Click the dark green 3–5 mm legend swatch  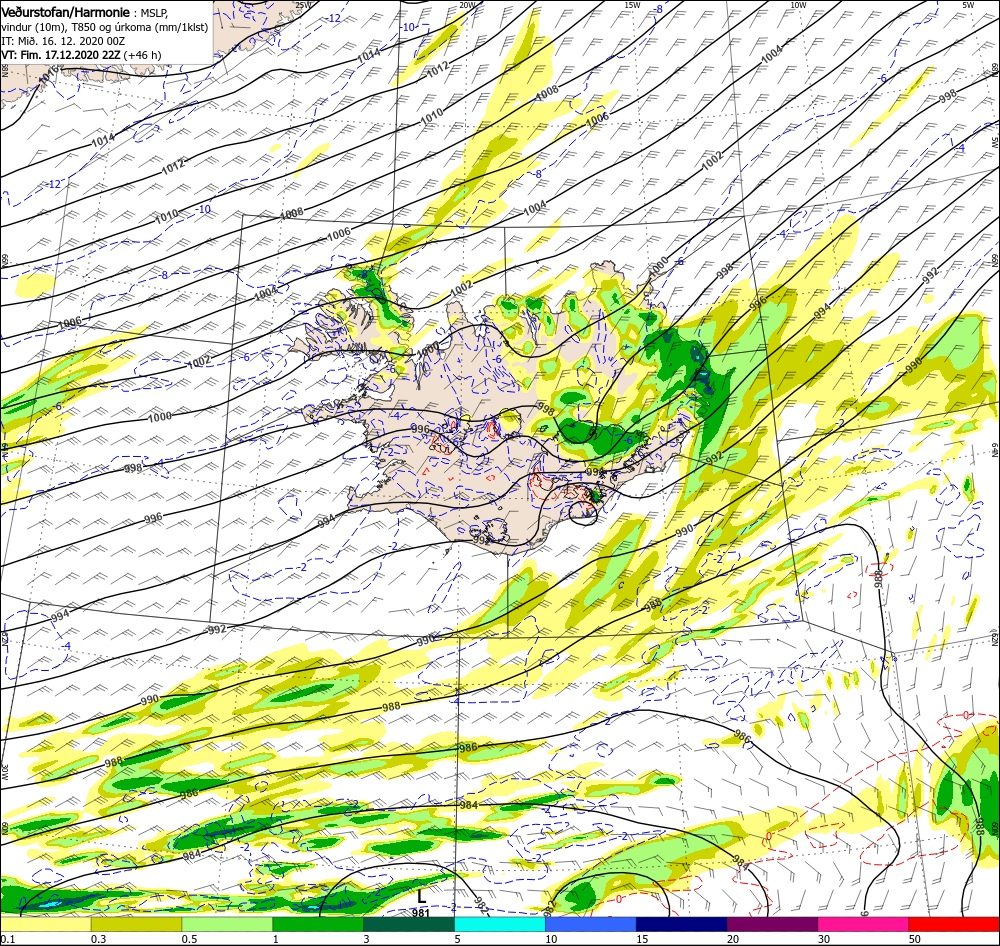409,924
